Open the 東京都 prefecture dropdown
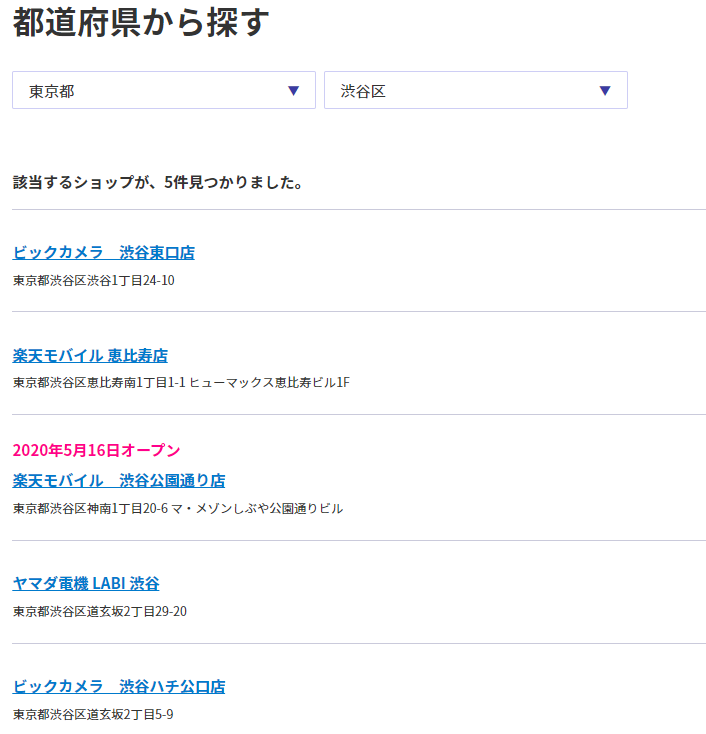Image resolution: width=706 pixels, height=734 pixels. (164, 90)
